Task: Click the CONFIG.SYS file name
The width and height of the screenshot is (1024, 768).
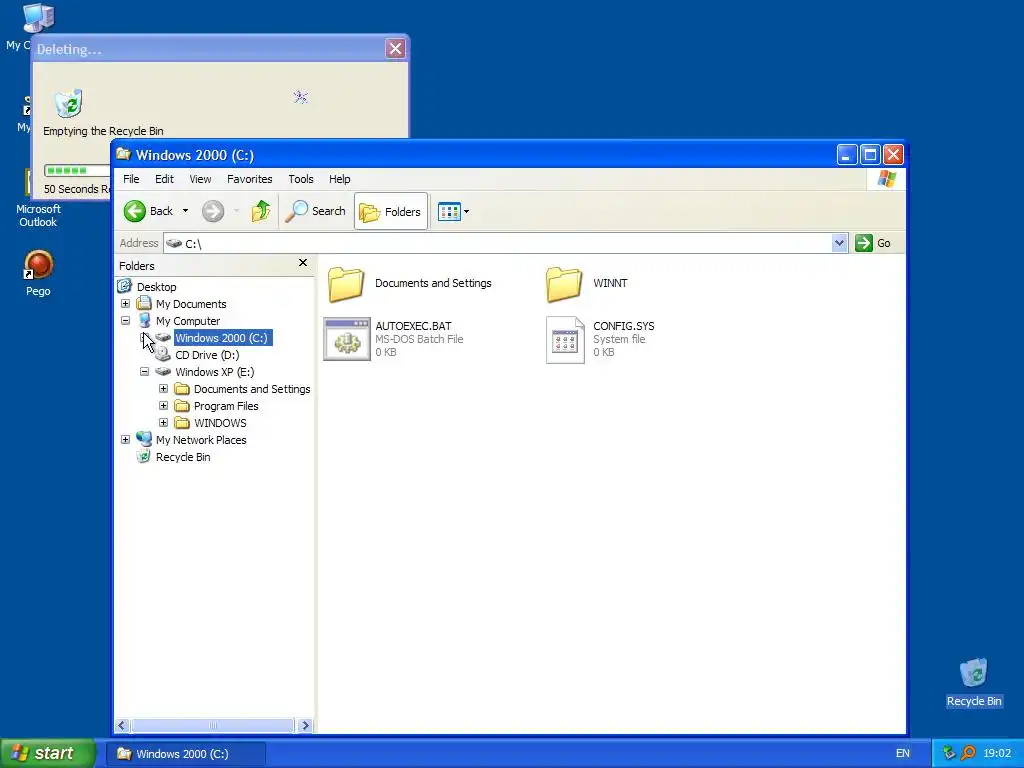Action: click(x=624, y=326)
